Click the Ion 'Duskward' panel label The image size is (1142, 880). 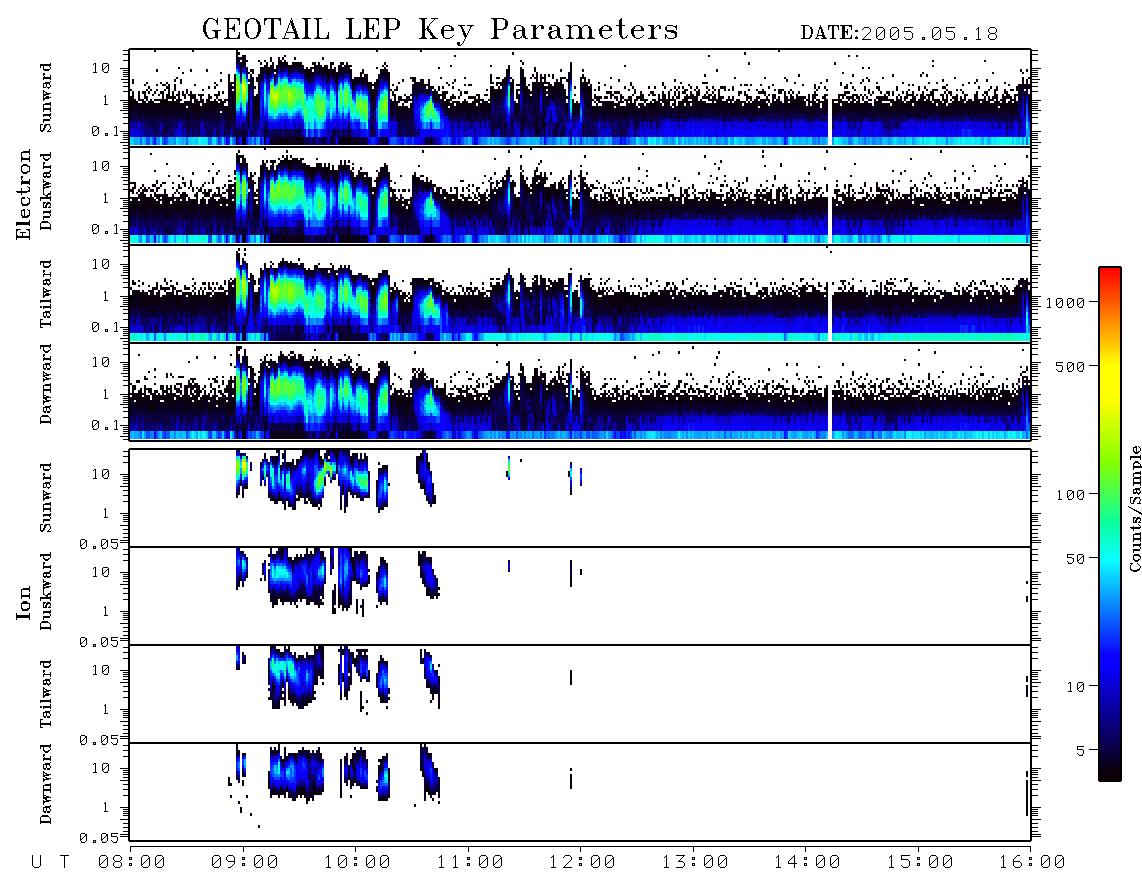pyautogui.click(x=46, y=591)
